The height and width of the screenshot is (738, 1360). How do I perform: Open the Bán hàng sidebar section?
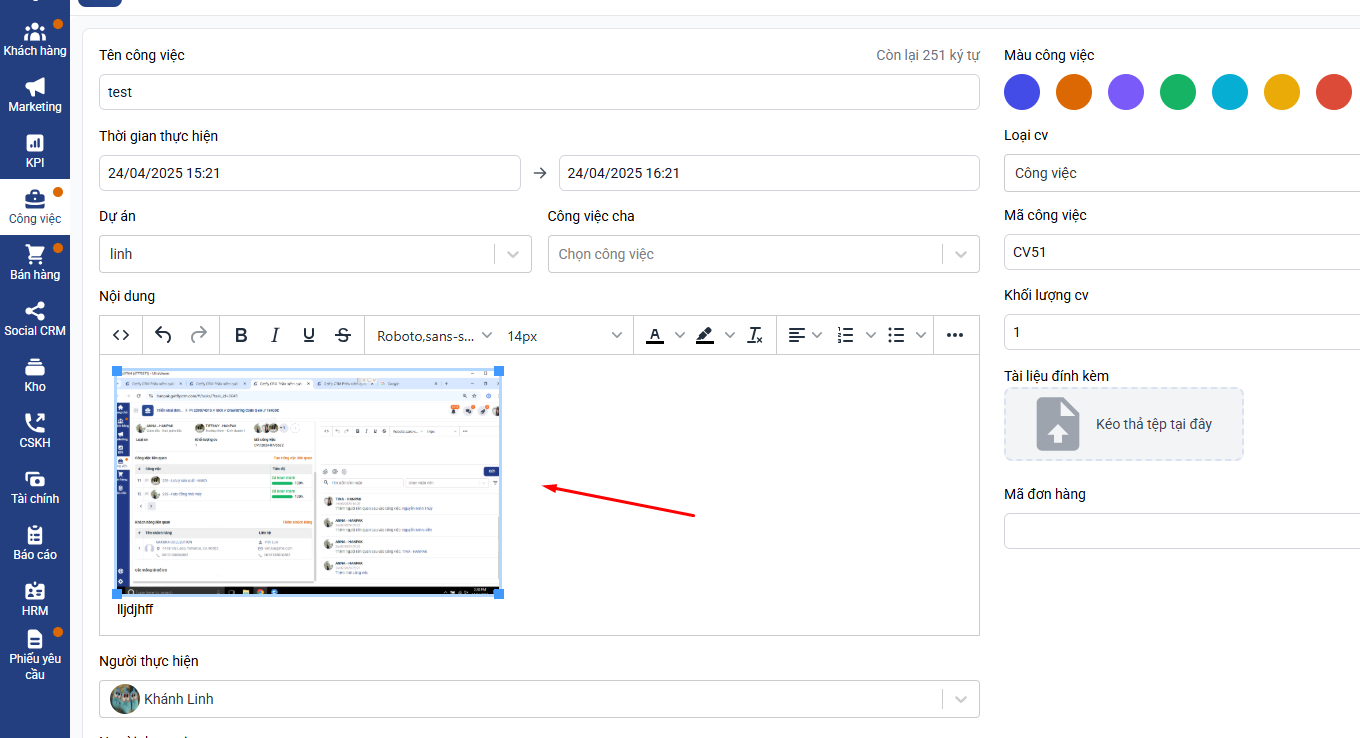[35, 263]
